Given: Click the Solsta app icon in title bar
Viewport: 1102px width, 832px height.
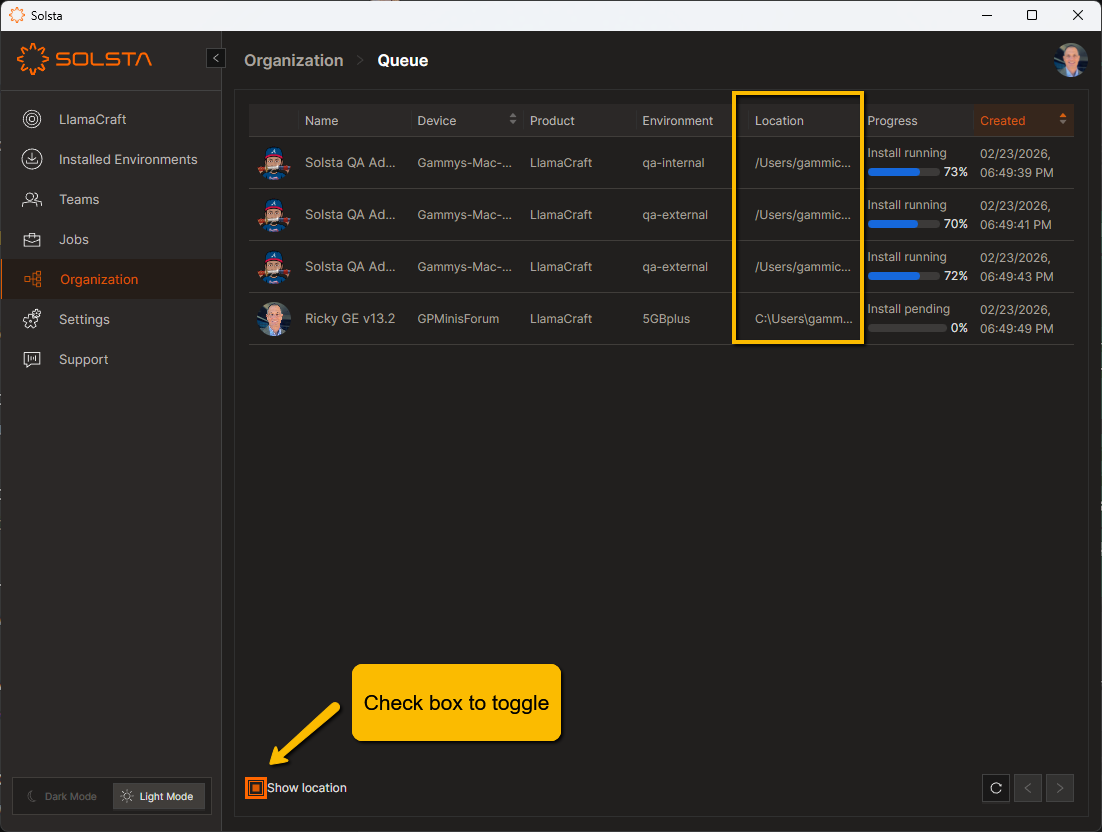Looking at the screenshot, I should [17, 15].
